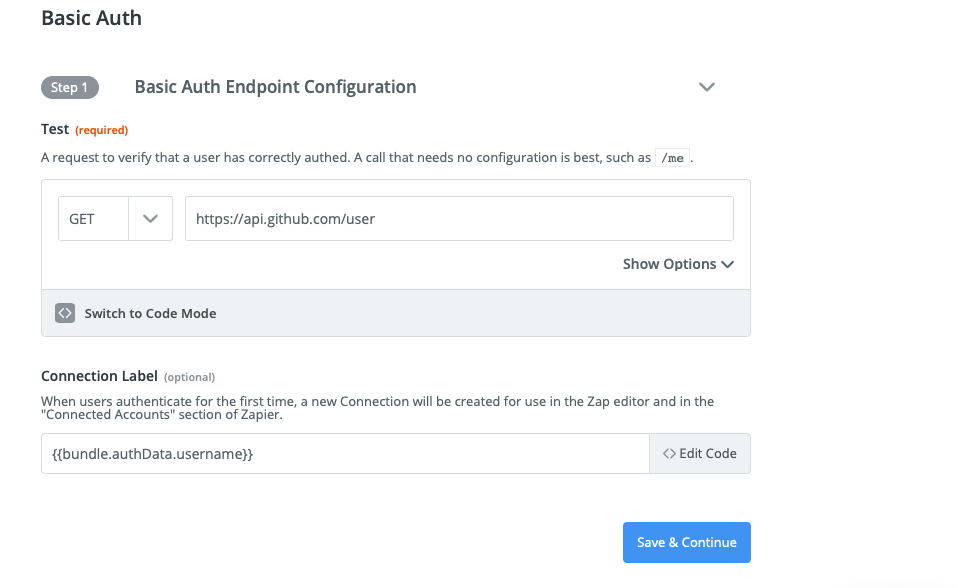Collapse the Basic Auth Endpoint Configuration section
Screen dimensions: 957x588
click(707, 87)
